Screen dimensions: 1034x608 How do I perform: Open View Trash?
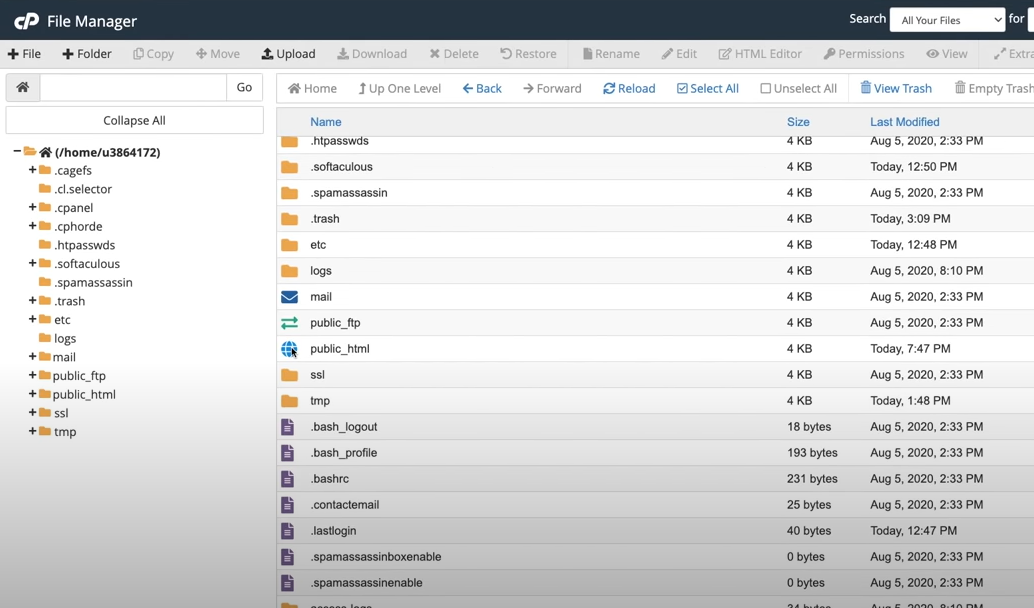(x=895, y=88)
